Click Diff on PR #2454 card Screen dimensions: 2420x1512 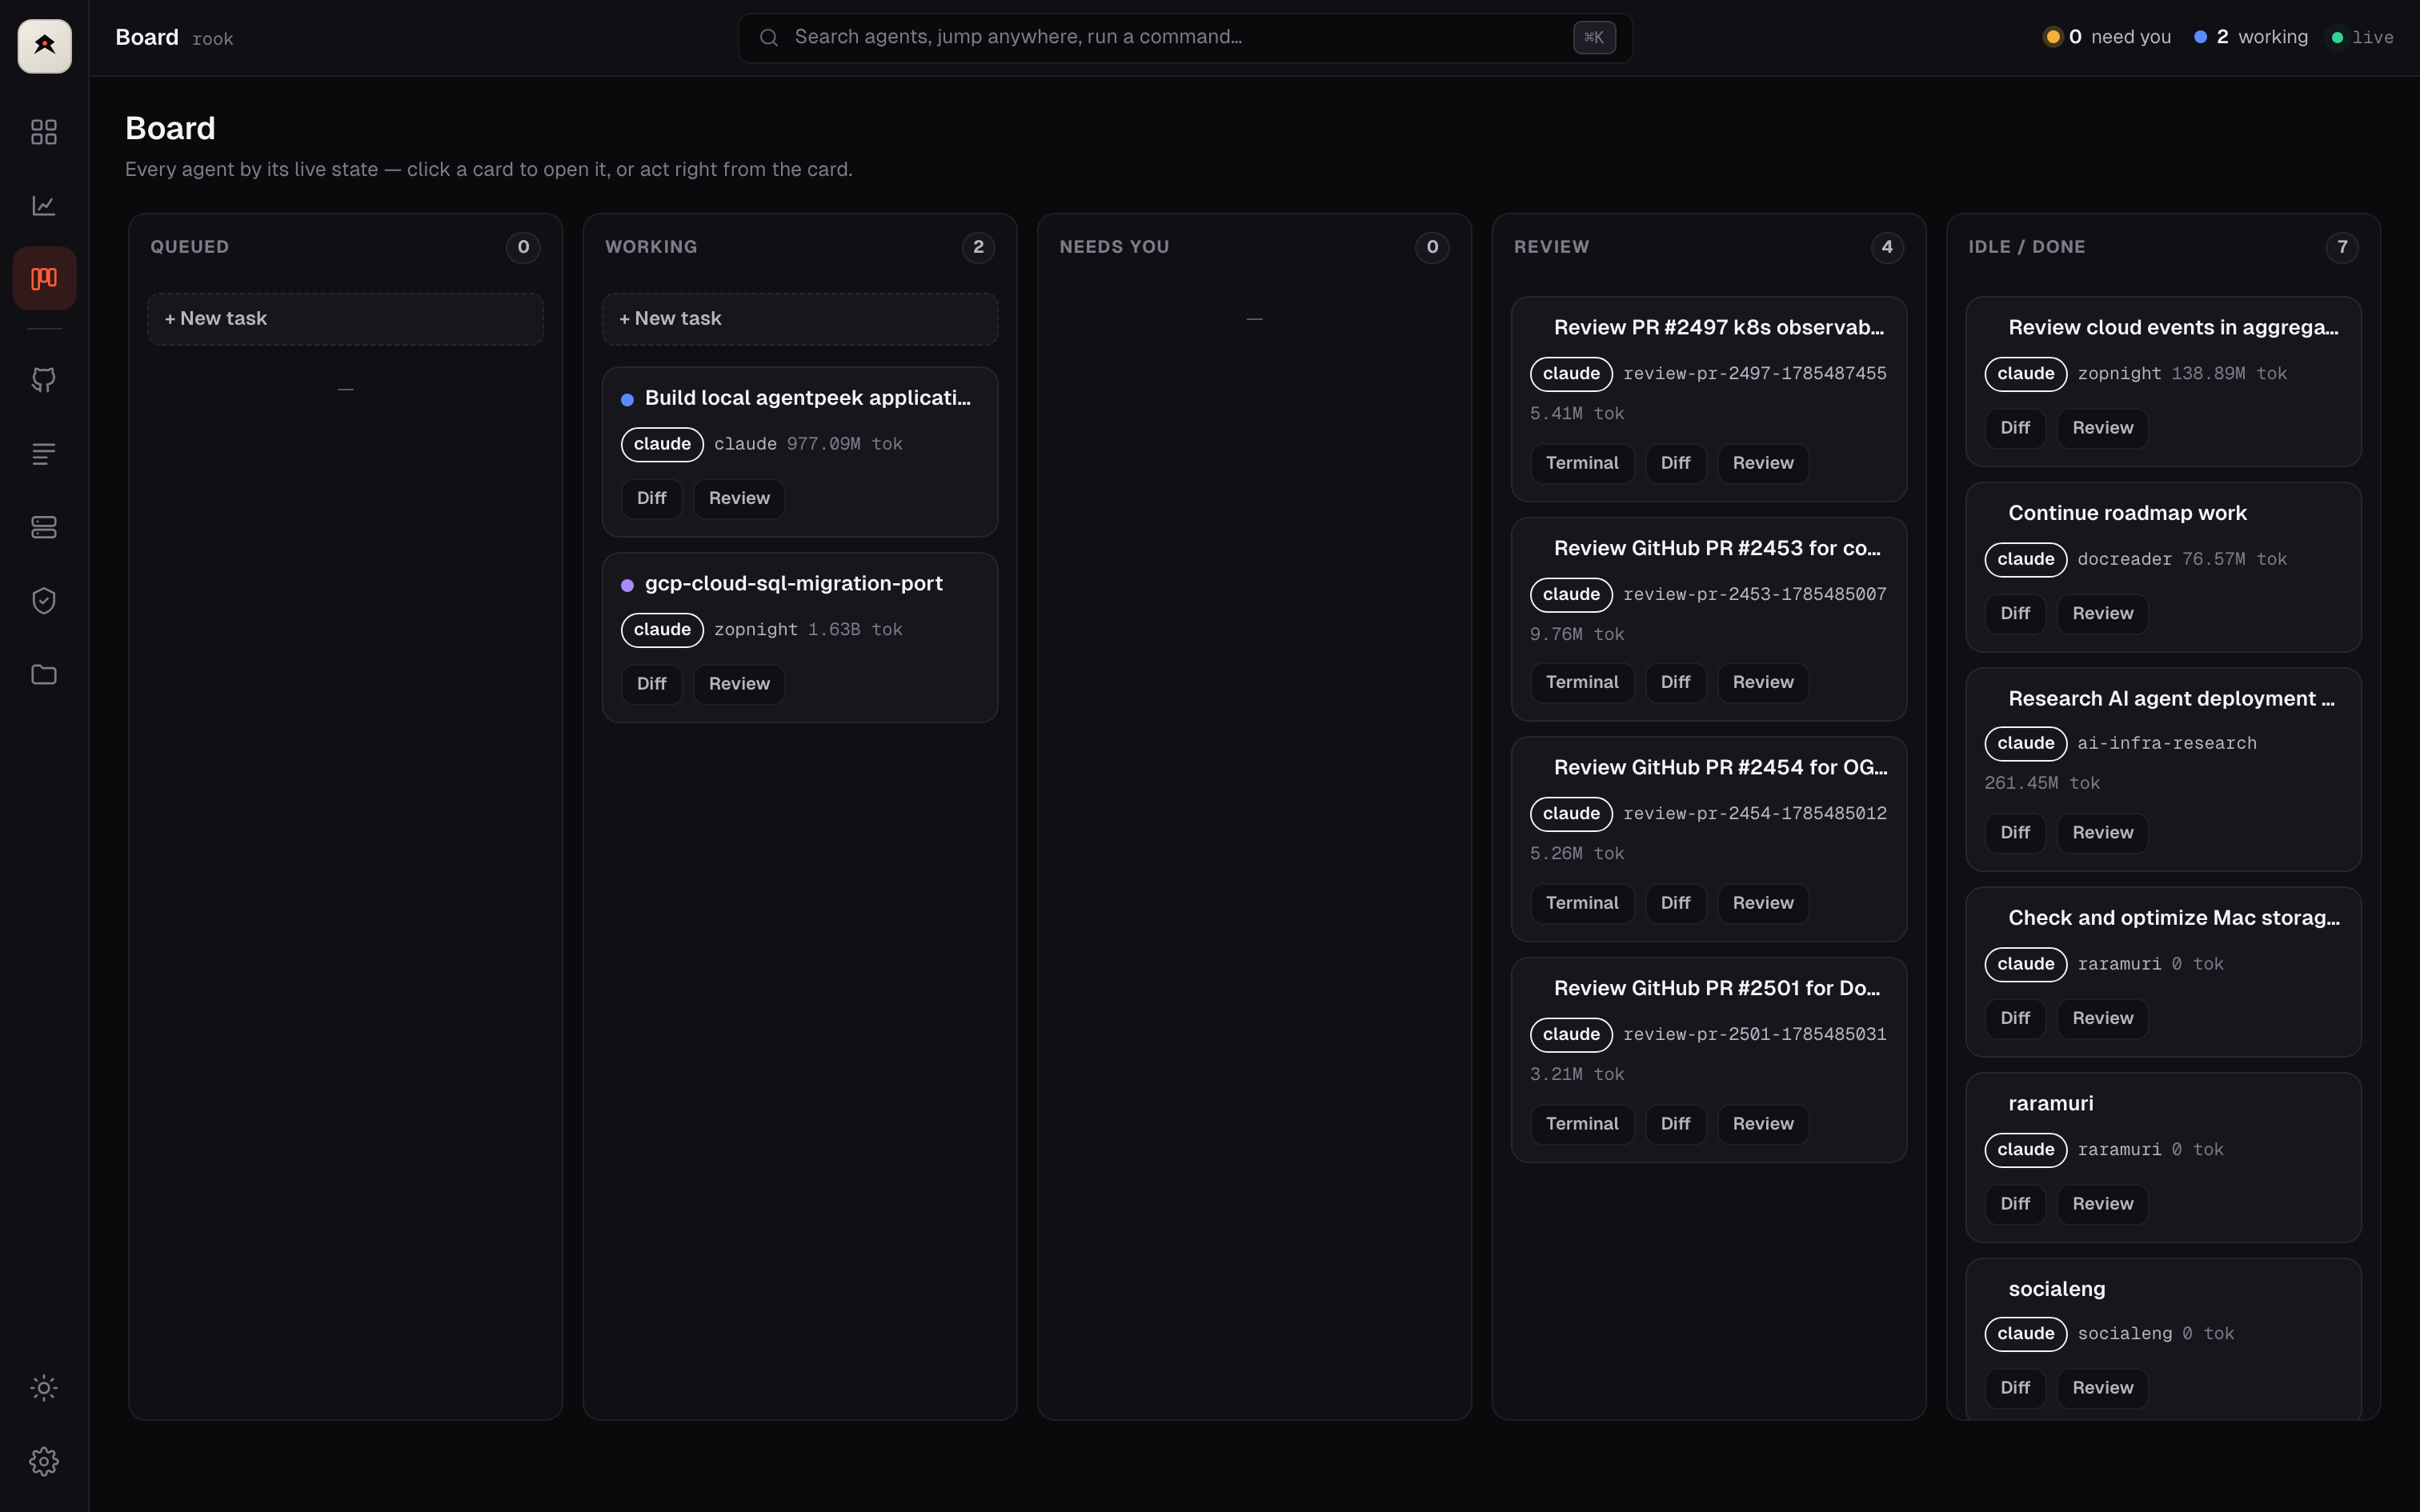coord(1675,903)
